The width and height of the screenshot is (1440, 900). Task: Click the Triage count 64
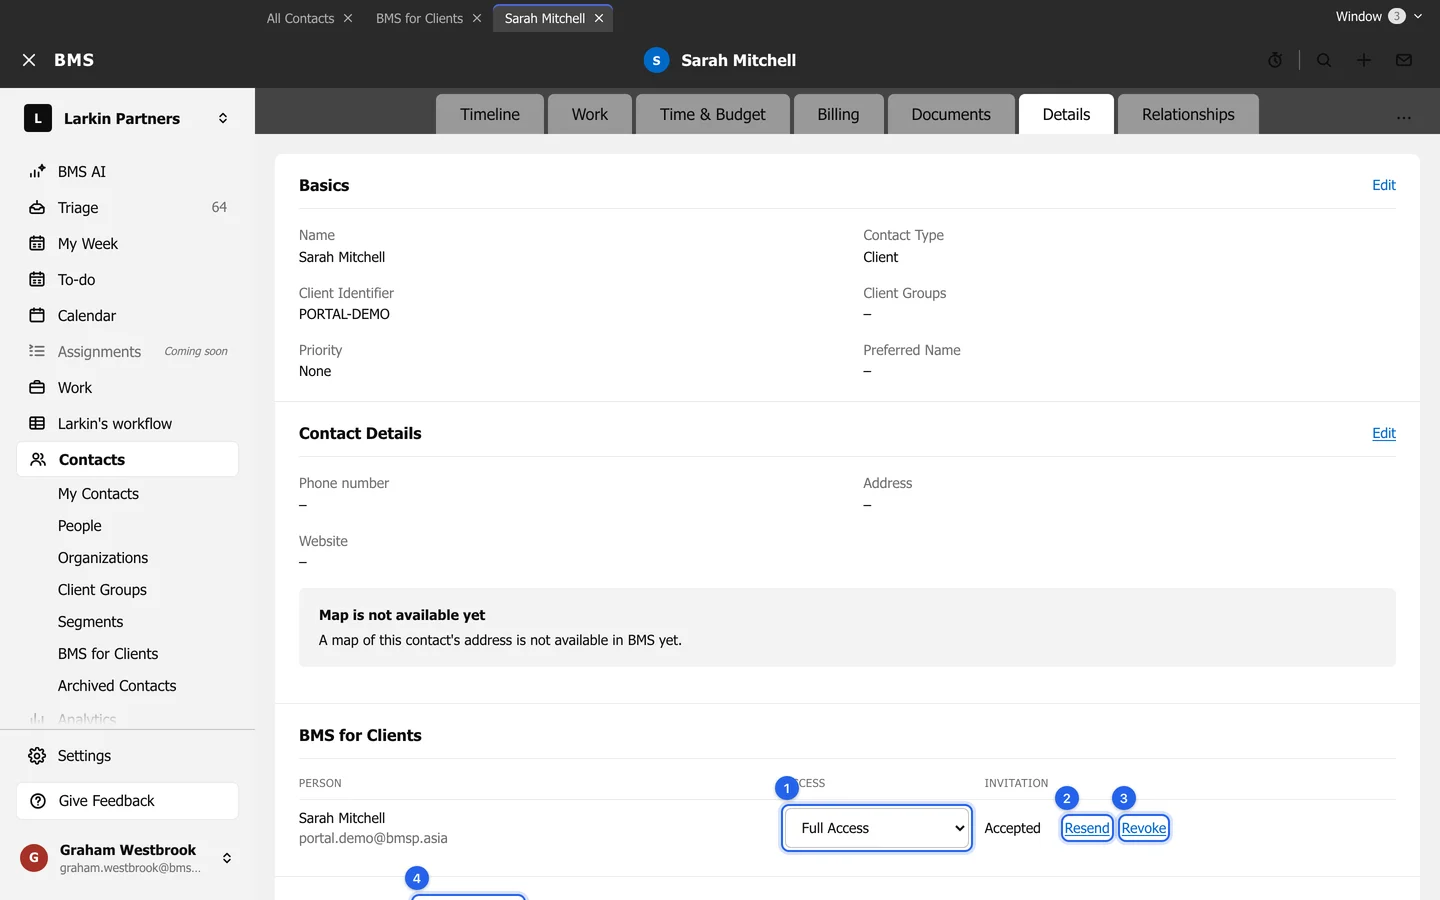[219, 207]
